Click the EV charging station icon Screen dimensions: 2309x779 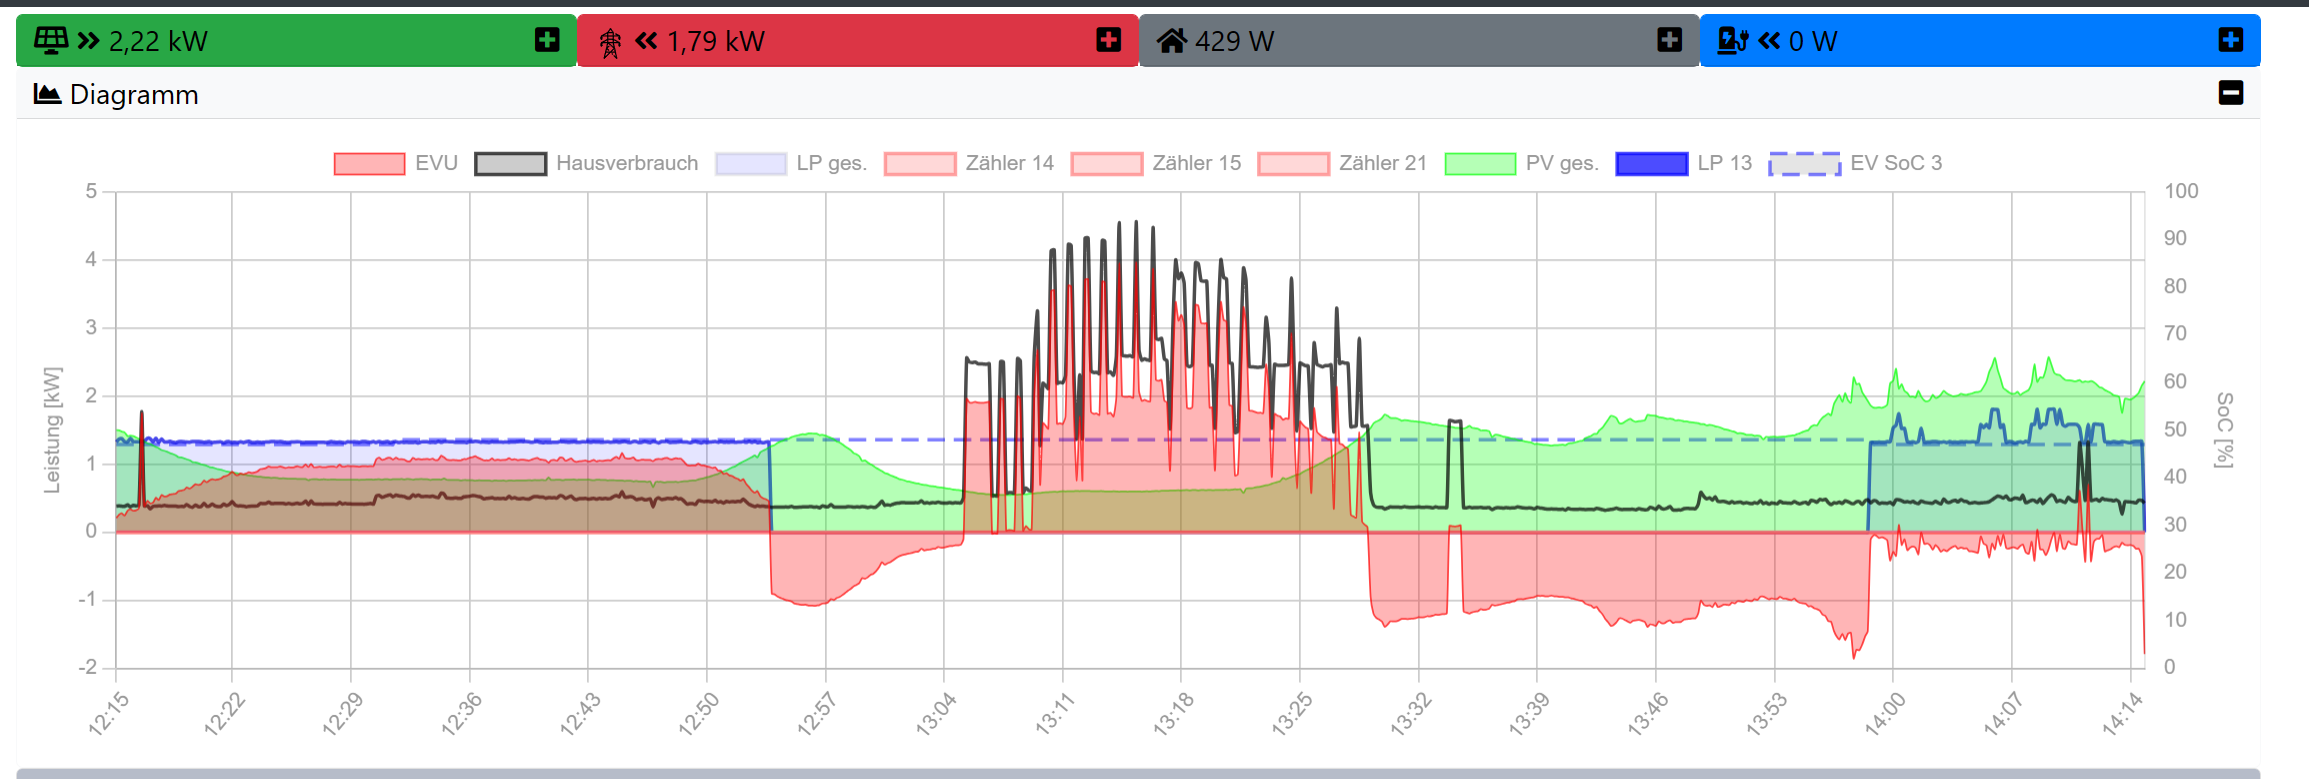point(1732,40)
